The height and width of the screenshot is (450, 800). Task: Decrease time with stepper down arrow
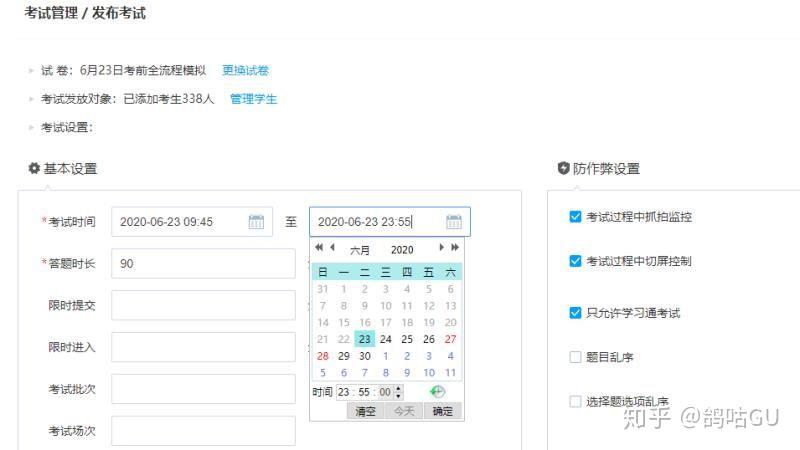click(398, 396)
